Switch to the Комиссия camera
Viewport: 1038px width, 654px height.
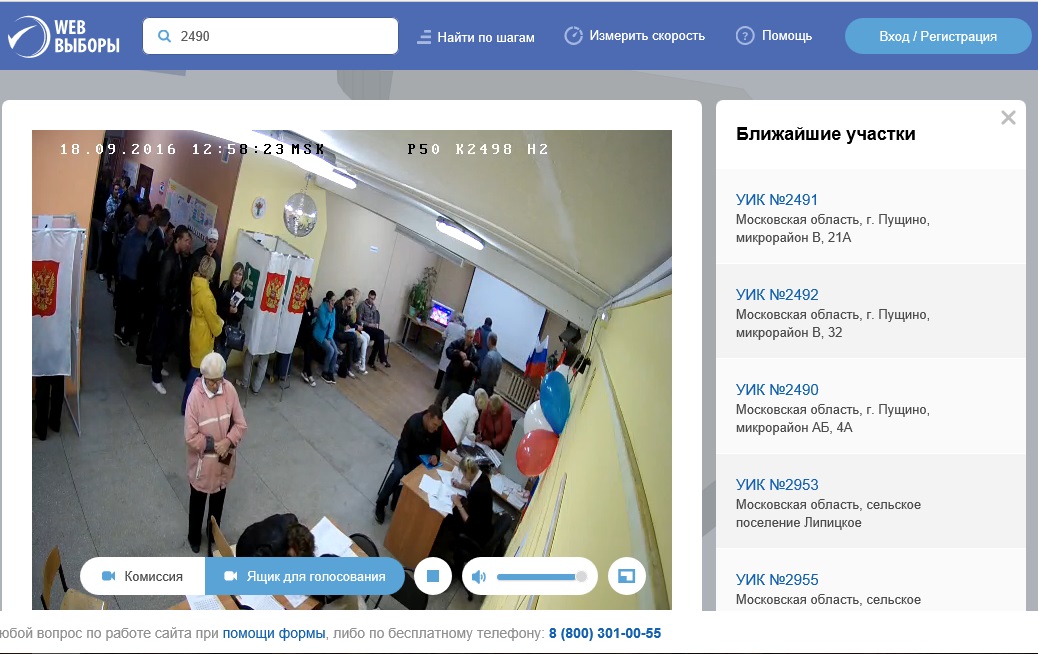point(143,577)
